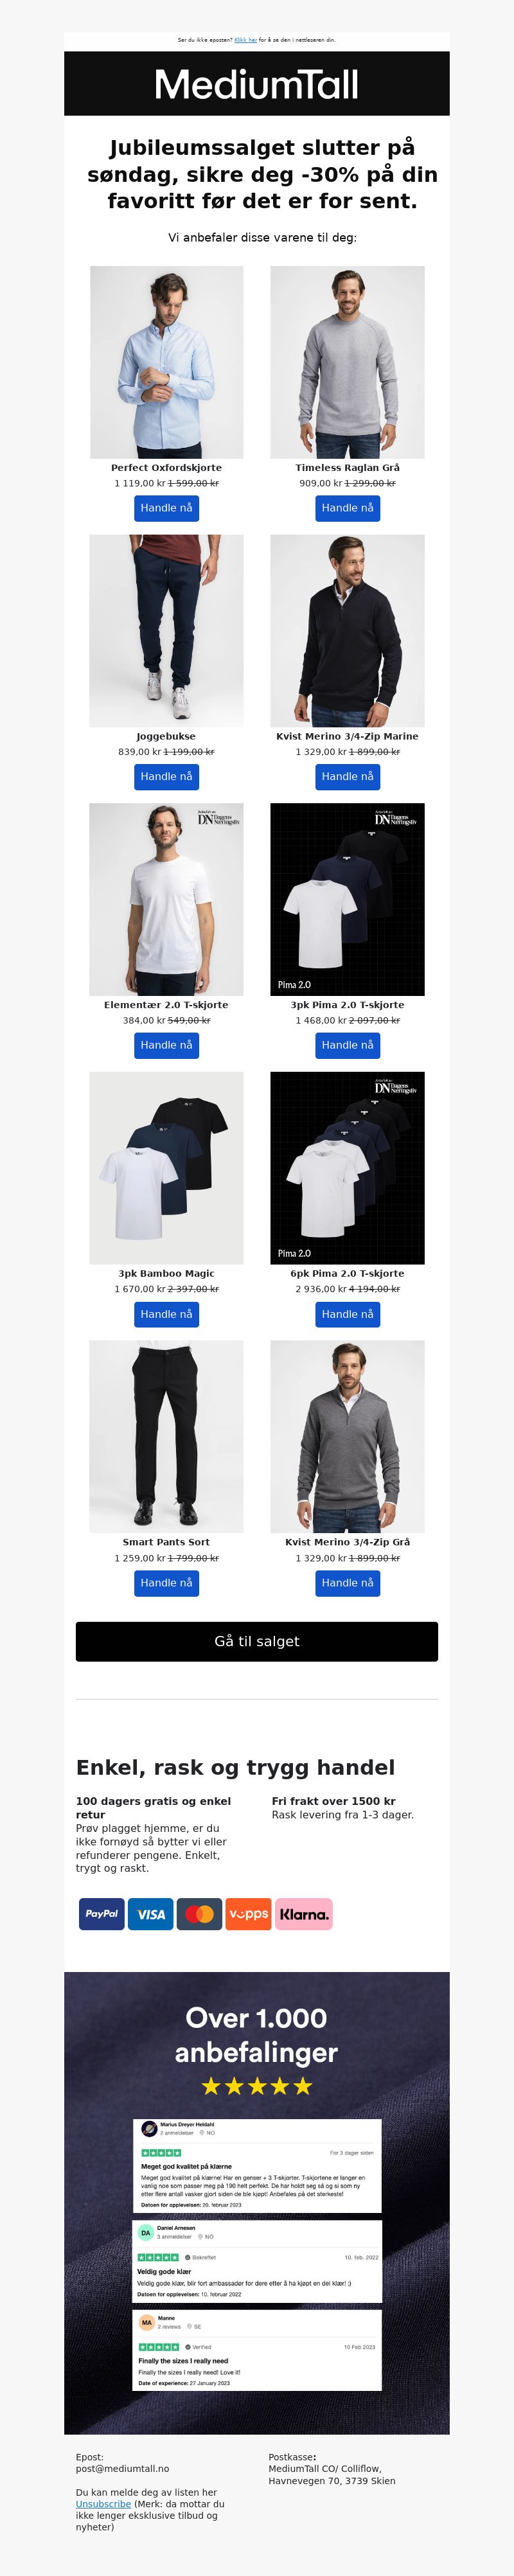Click the PayPal payment icon

tap(101, 1914)
